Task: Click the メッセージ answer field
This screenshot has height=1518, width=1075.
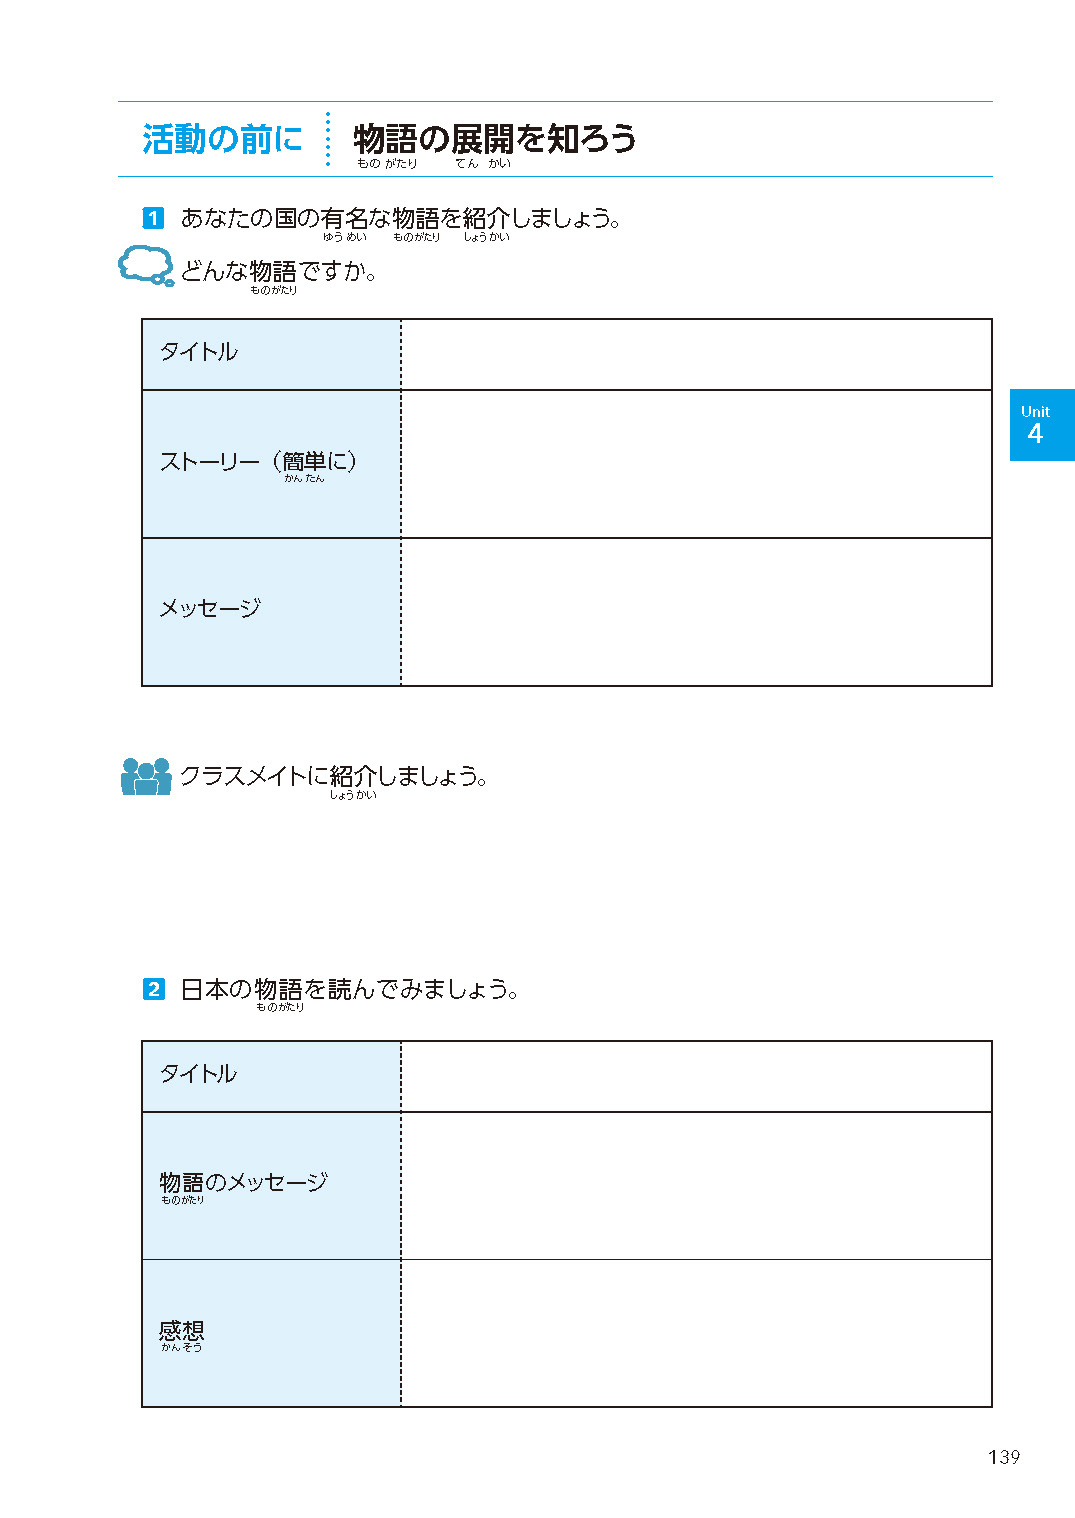Action: 696,612
